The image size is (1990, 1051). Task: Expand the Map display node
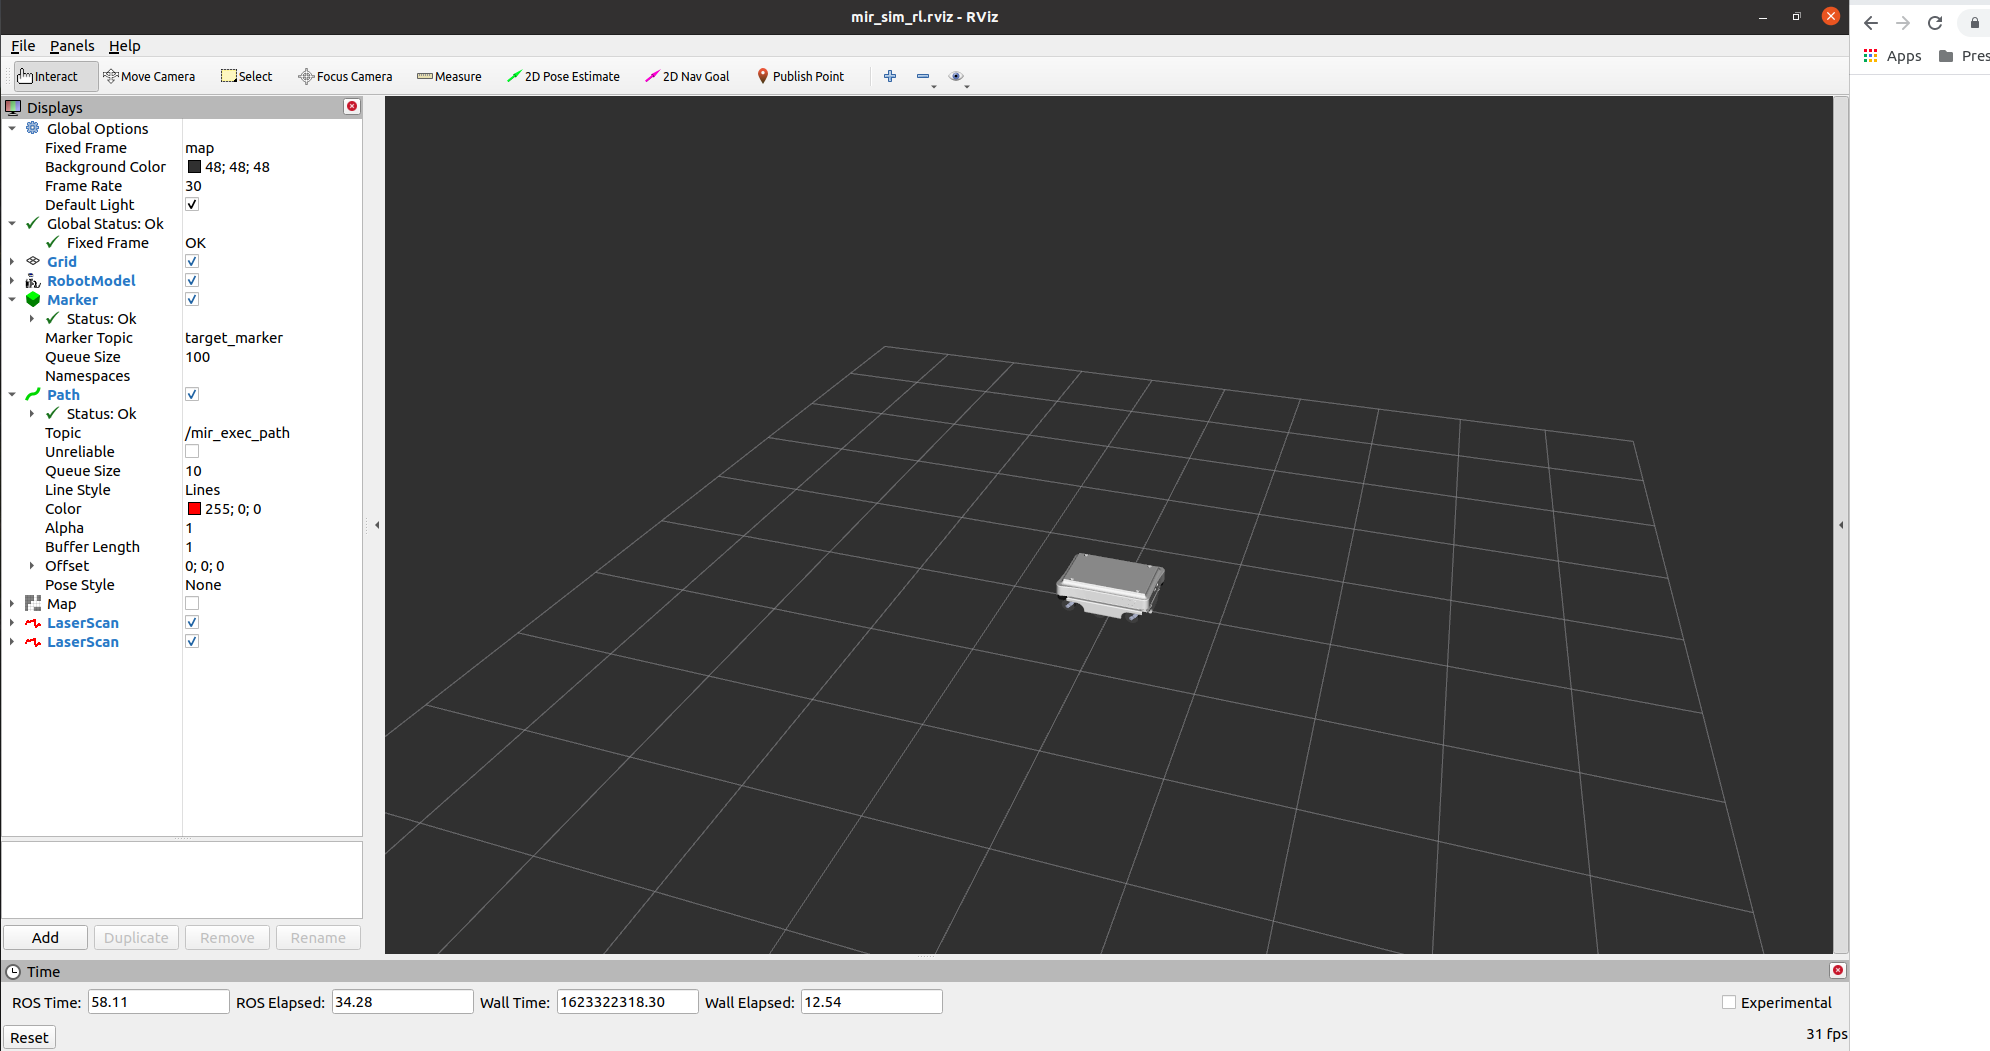pyautogui.click(x=12, y=603)
